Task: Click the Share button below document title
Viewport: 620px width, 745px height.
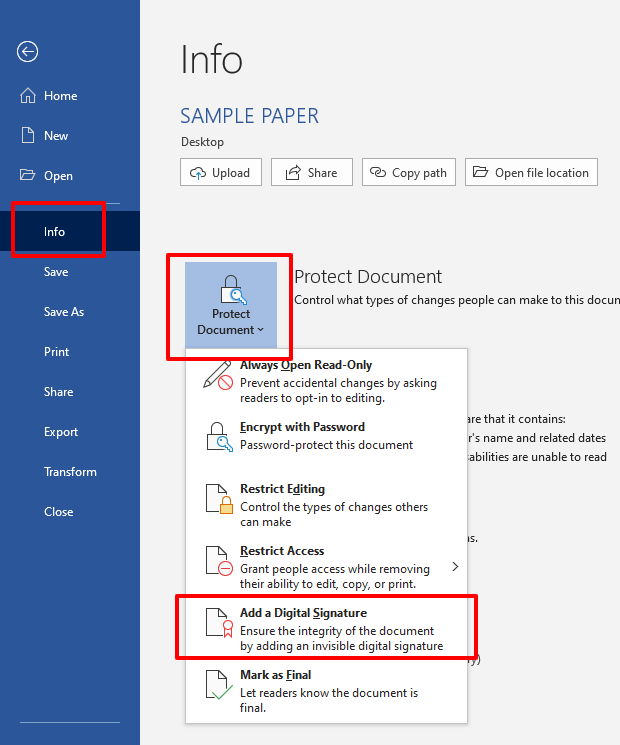Action: 311,173
